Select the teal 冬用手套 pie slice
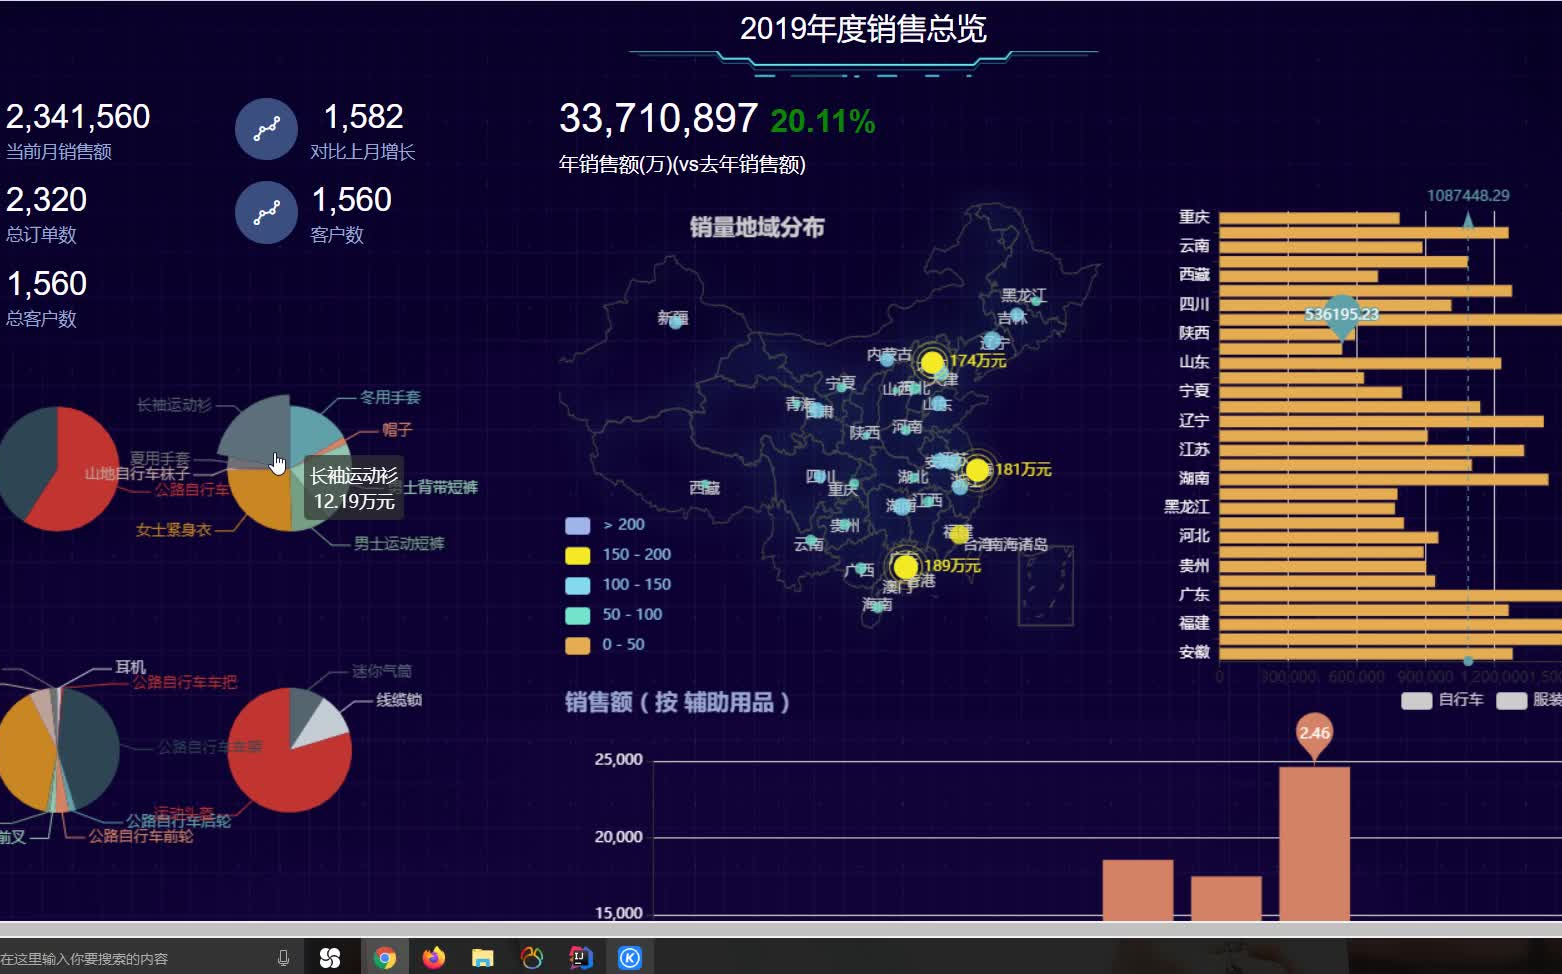Screen dimensions: 1562x974 tap(313, 432)
